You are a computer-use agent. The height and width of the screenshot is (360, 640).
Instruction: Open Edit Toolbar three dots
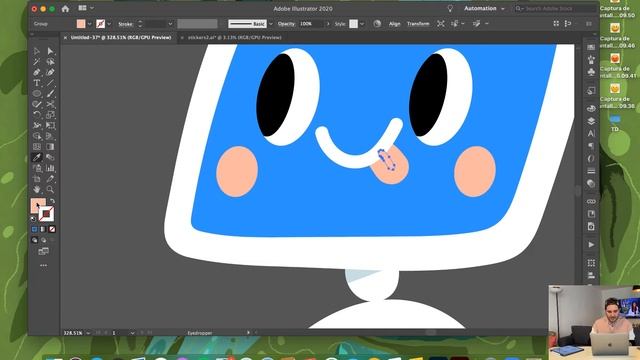tap(43, 265)
